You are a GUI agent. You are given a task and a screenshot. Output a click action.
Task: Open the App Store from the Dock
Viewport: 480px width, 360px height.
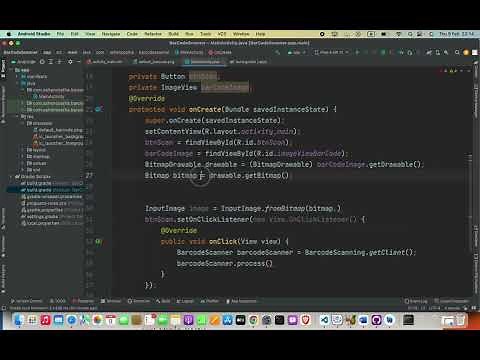pyautogui.click(x=227, y=320)
